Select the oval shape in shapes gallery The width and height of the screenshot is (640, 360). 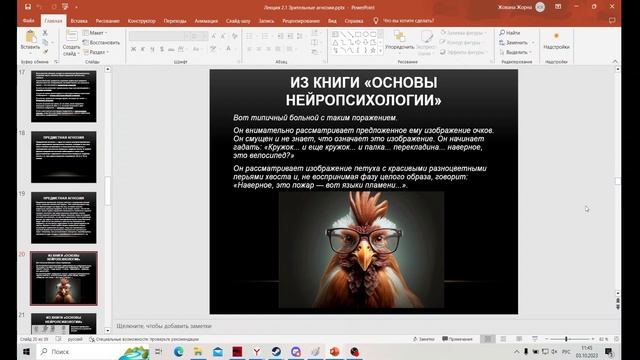[x=365, y=34]
